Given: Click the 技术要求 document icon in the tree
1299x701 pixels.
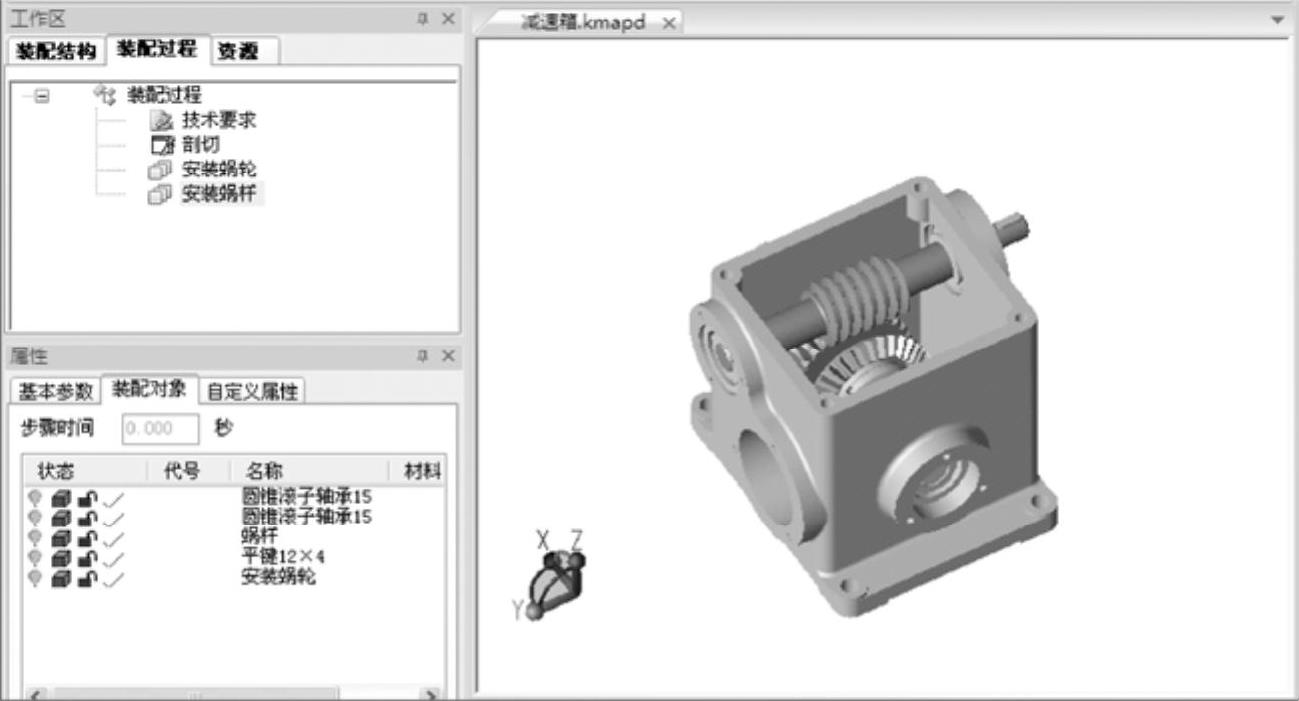Looking at the screenshot, I should tap(160, 121).
